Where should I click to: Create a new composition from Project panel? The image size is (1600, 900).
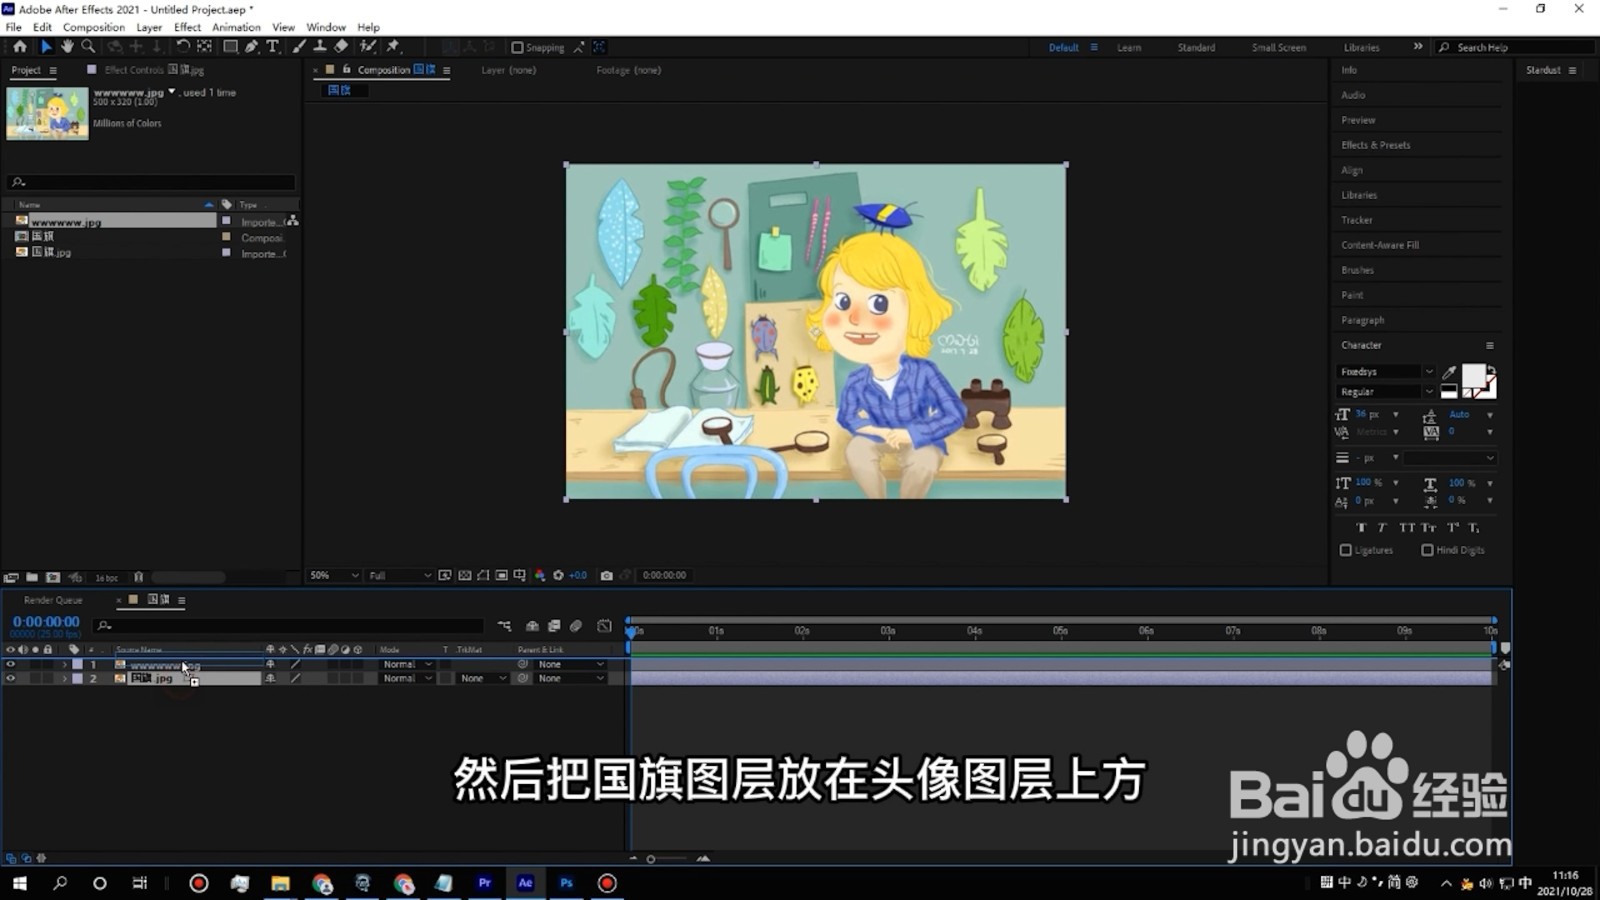point(53,577)
